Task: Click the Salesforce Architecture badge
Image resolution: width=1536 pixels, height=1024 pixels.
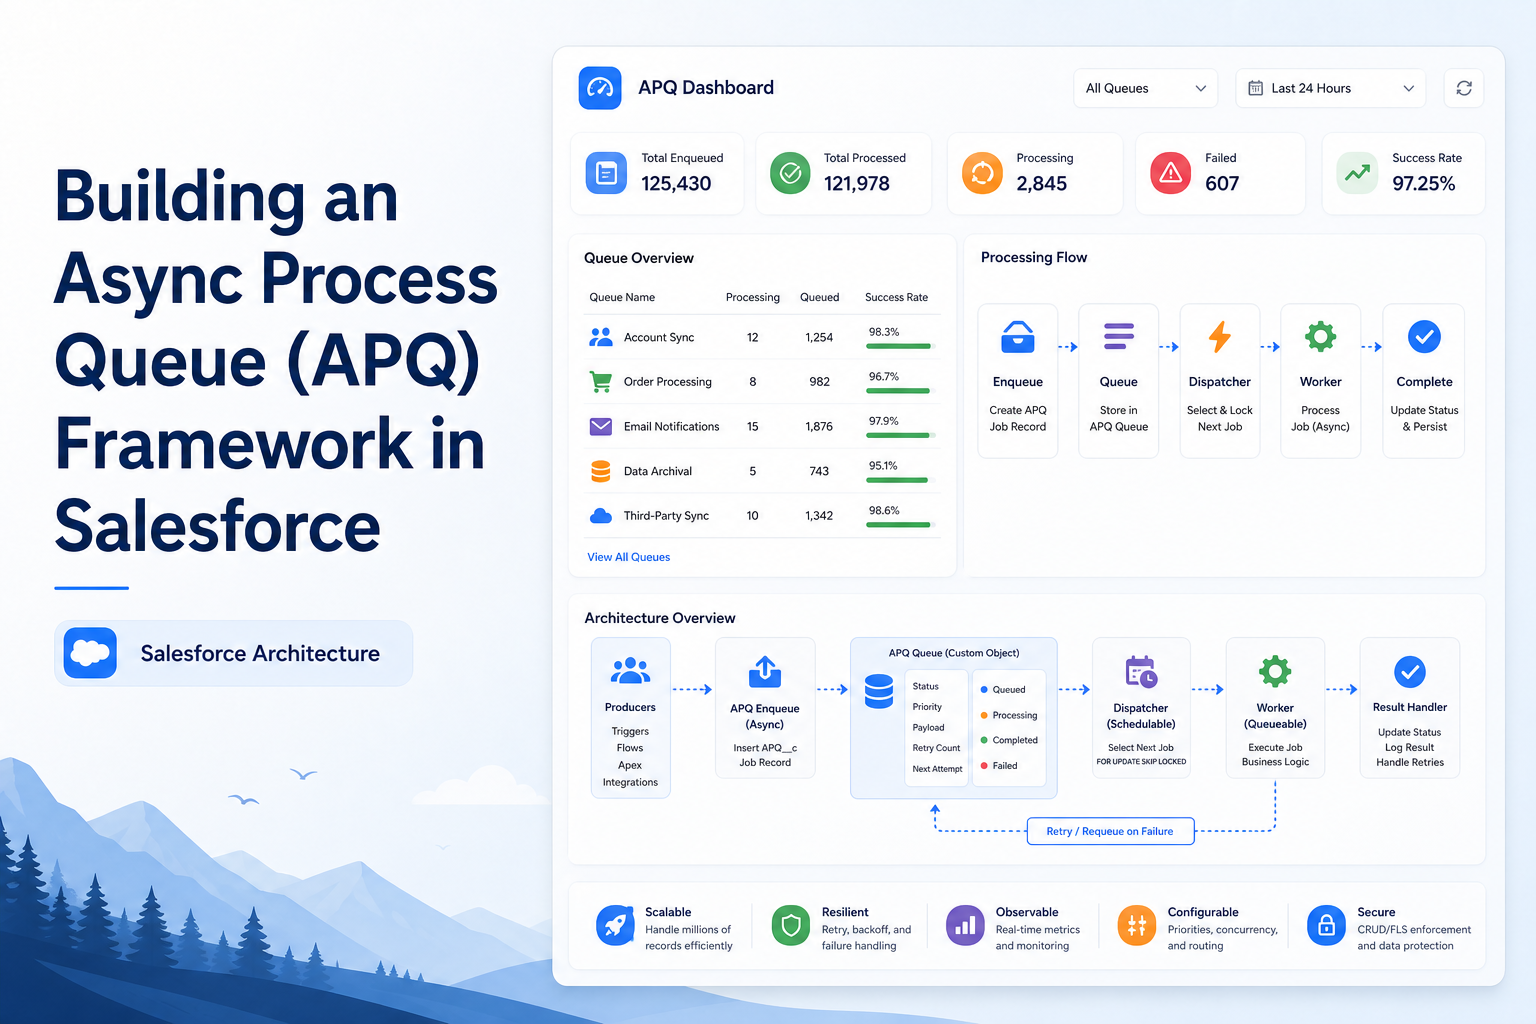Action: click(233, 653)
